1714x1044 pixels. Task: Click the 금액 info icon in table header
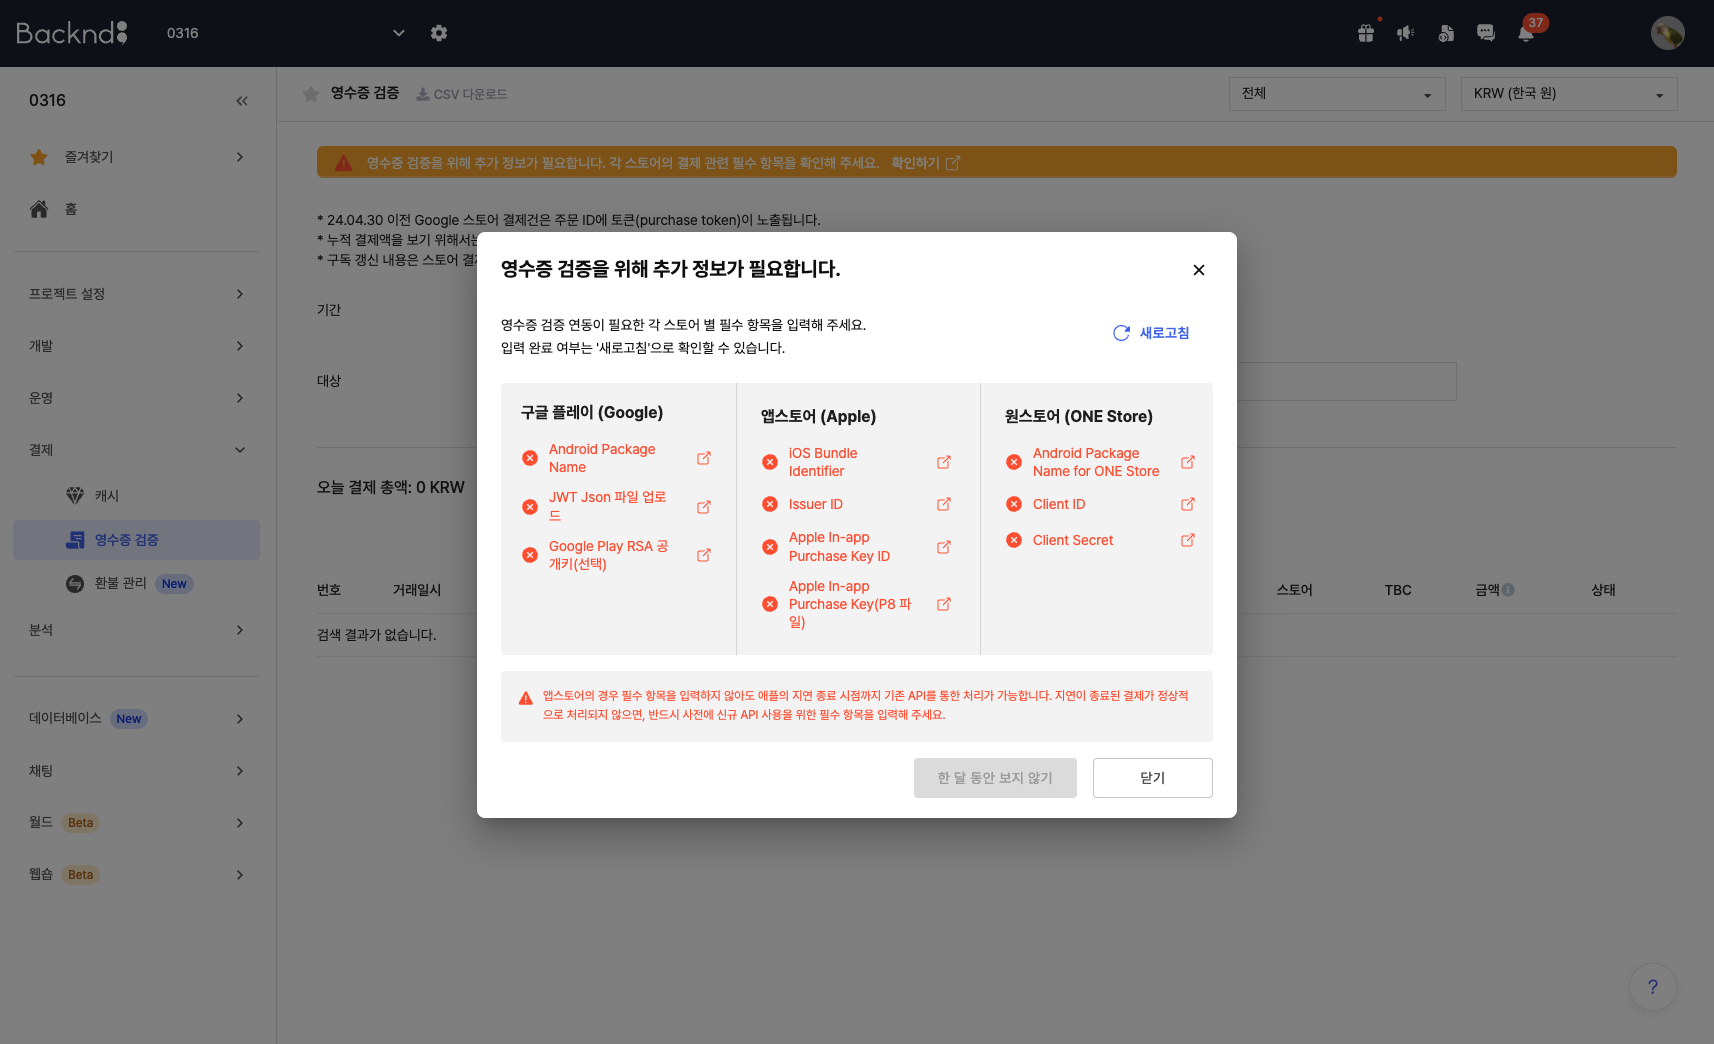(x=1508, y=590)
